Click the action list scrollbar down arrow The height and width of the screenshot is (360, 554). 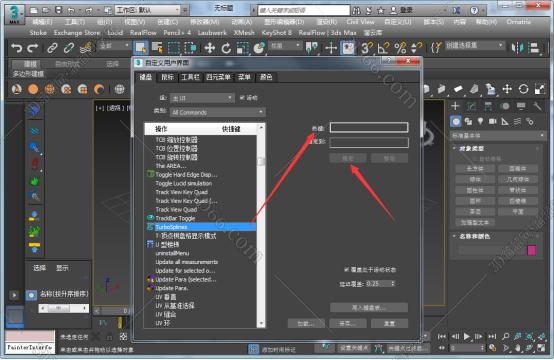click(261, 323)
